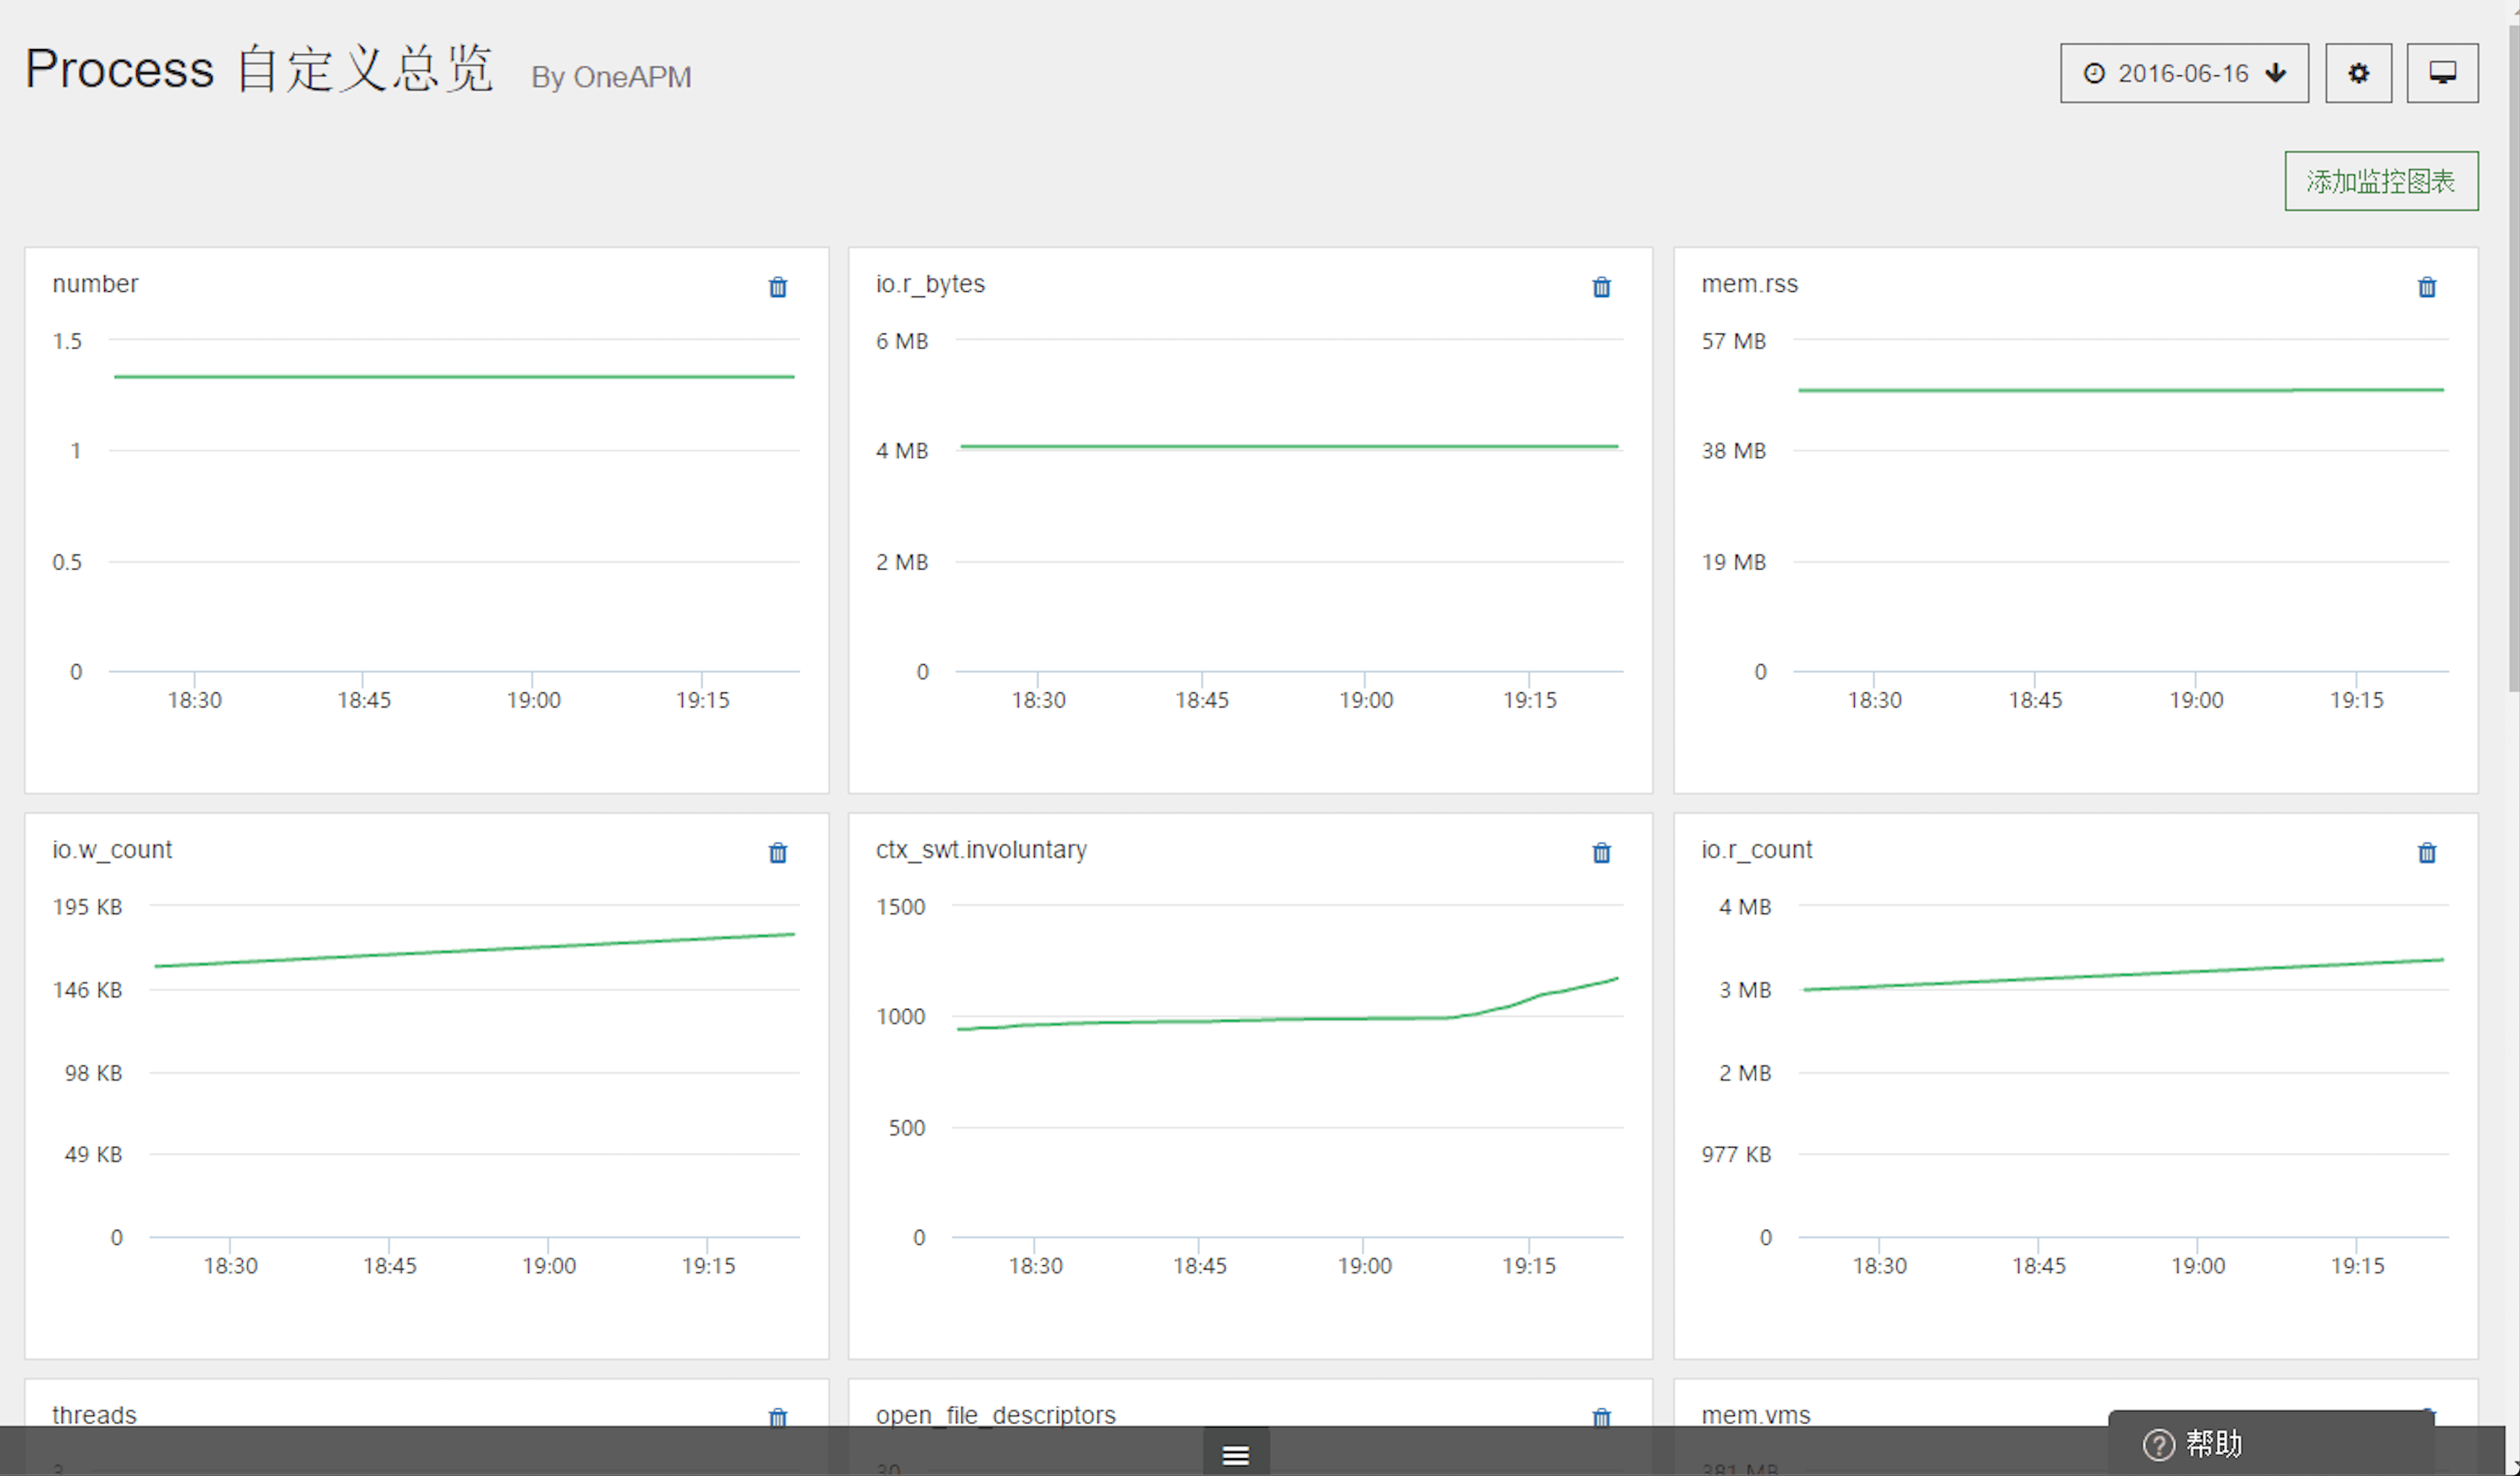Click the By OneAPM subtitle
2520x1476 pixels.
(x=611, y=77)
